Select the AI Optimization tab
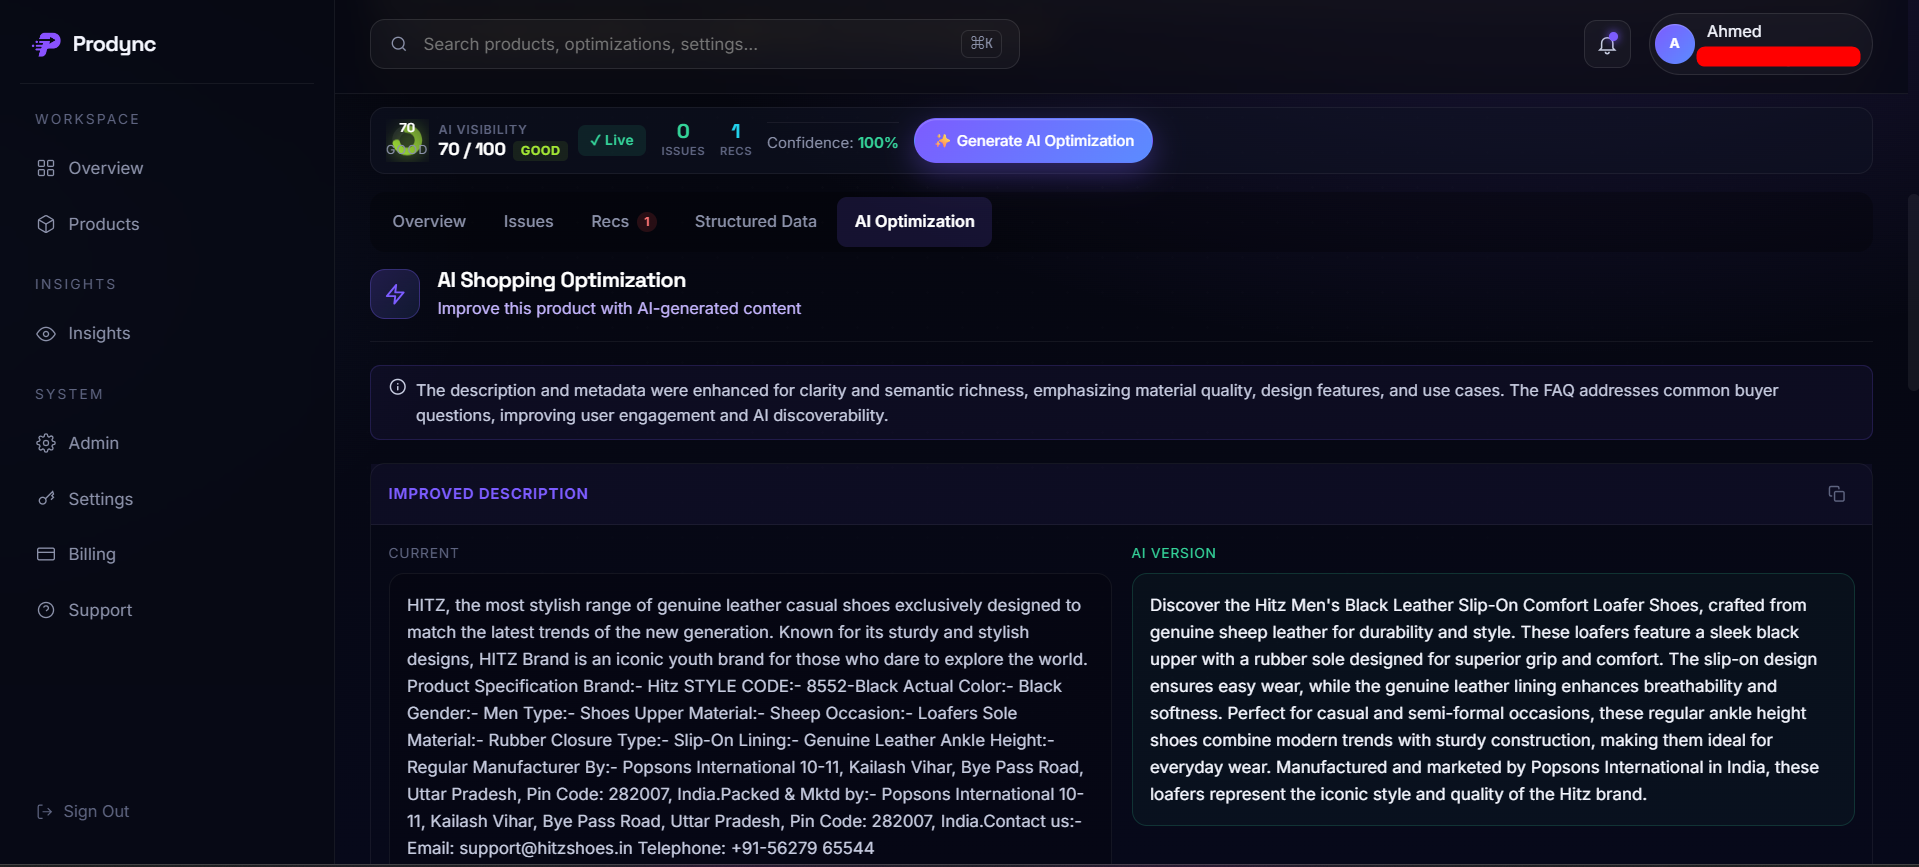This screenshot has height=867, width=1919. [914, 222]
